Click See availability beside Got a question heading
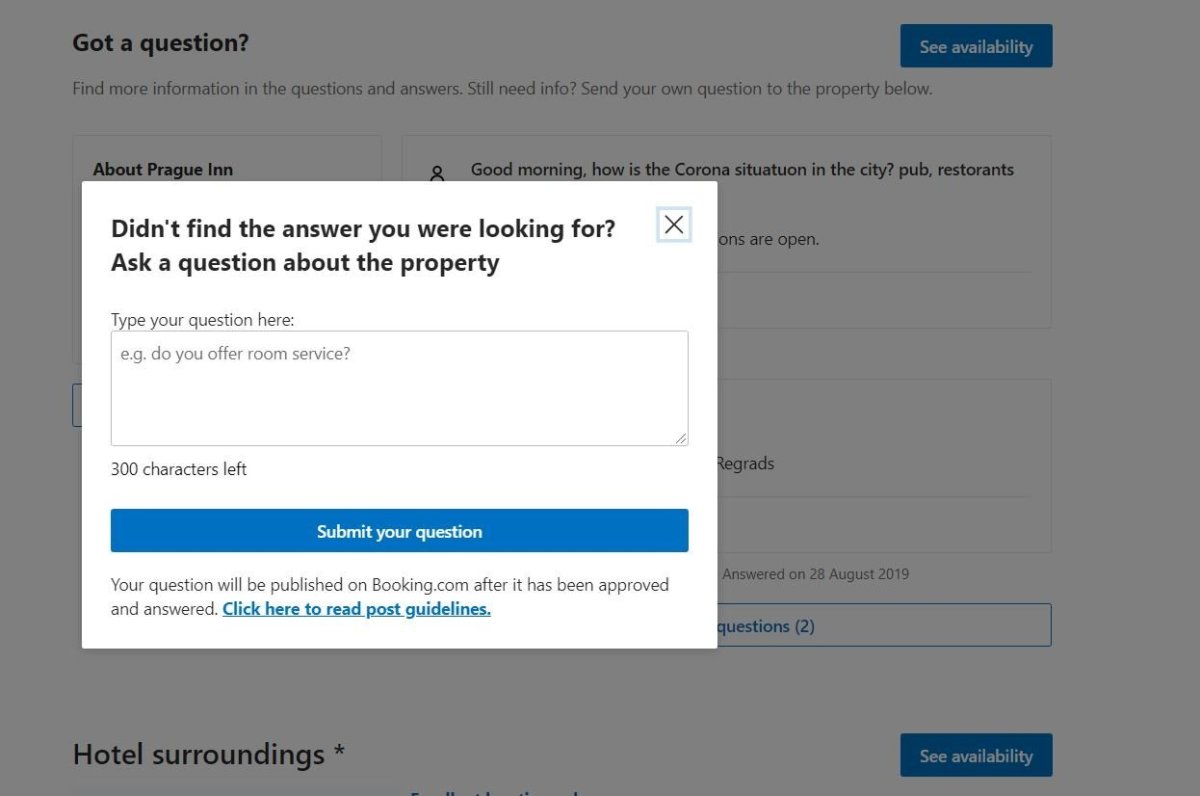Viewport: 1200px width, 796px height. (976, 46)
